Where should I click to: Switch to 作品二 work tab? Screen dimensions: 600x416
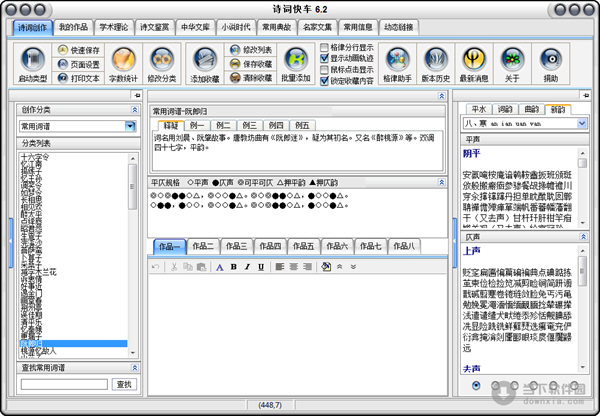pyautogui.click(x=203, y=246)
